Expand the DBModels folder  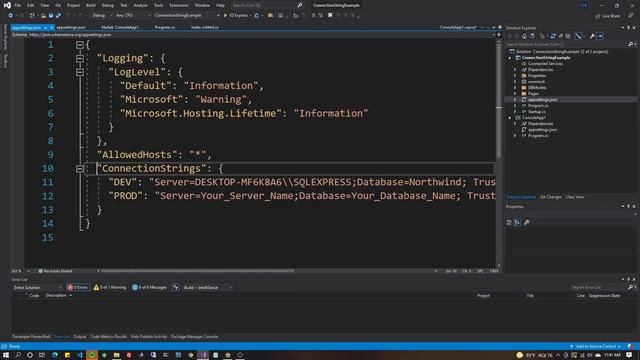tap(515, 88)
